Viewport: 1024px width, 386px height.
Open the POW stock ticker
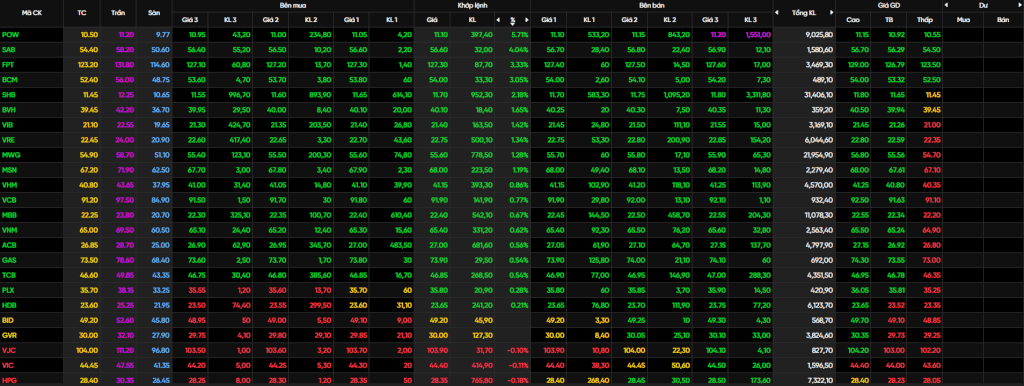[x=10, y=35]
